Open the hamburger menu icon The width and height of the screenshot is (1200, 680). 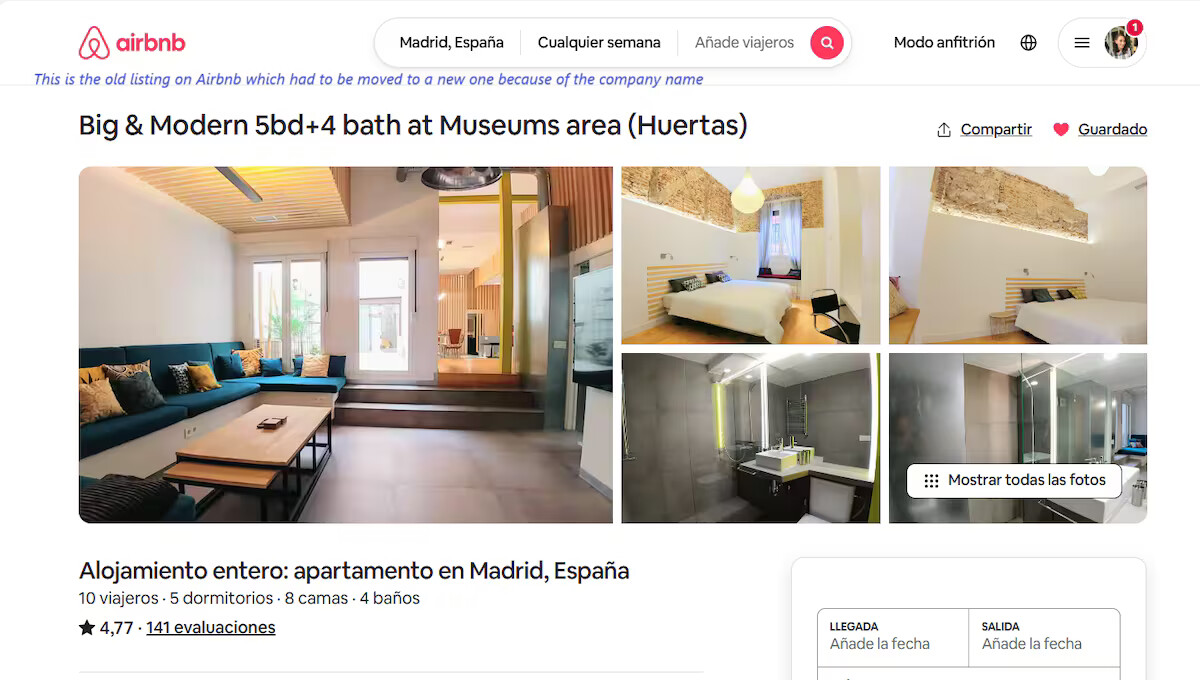coord(1082,43)
